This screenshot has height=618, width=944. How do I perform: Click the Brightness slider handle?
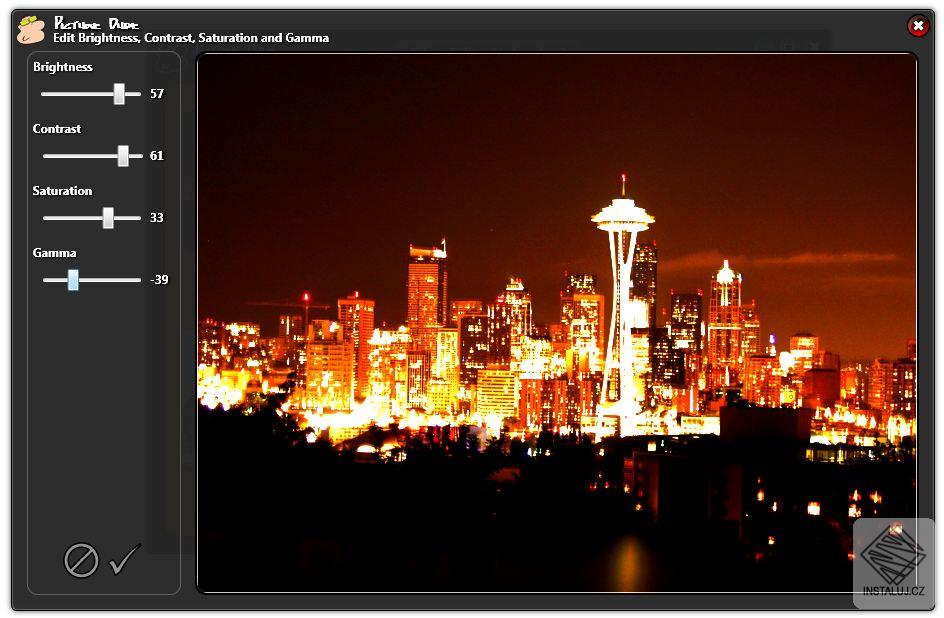point(119,94)
